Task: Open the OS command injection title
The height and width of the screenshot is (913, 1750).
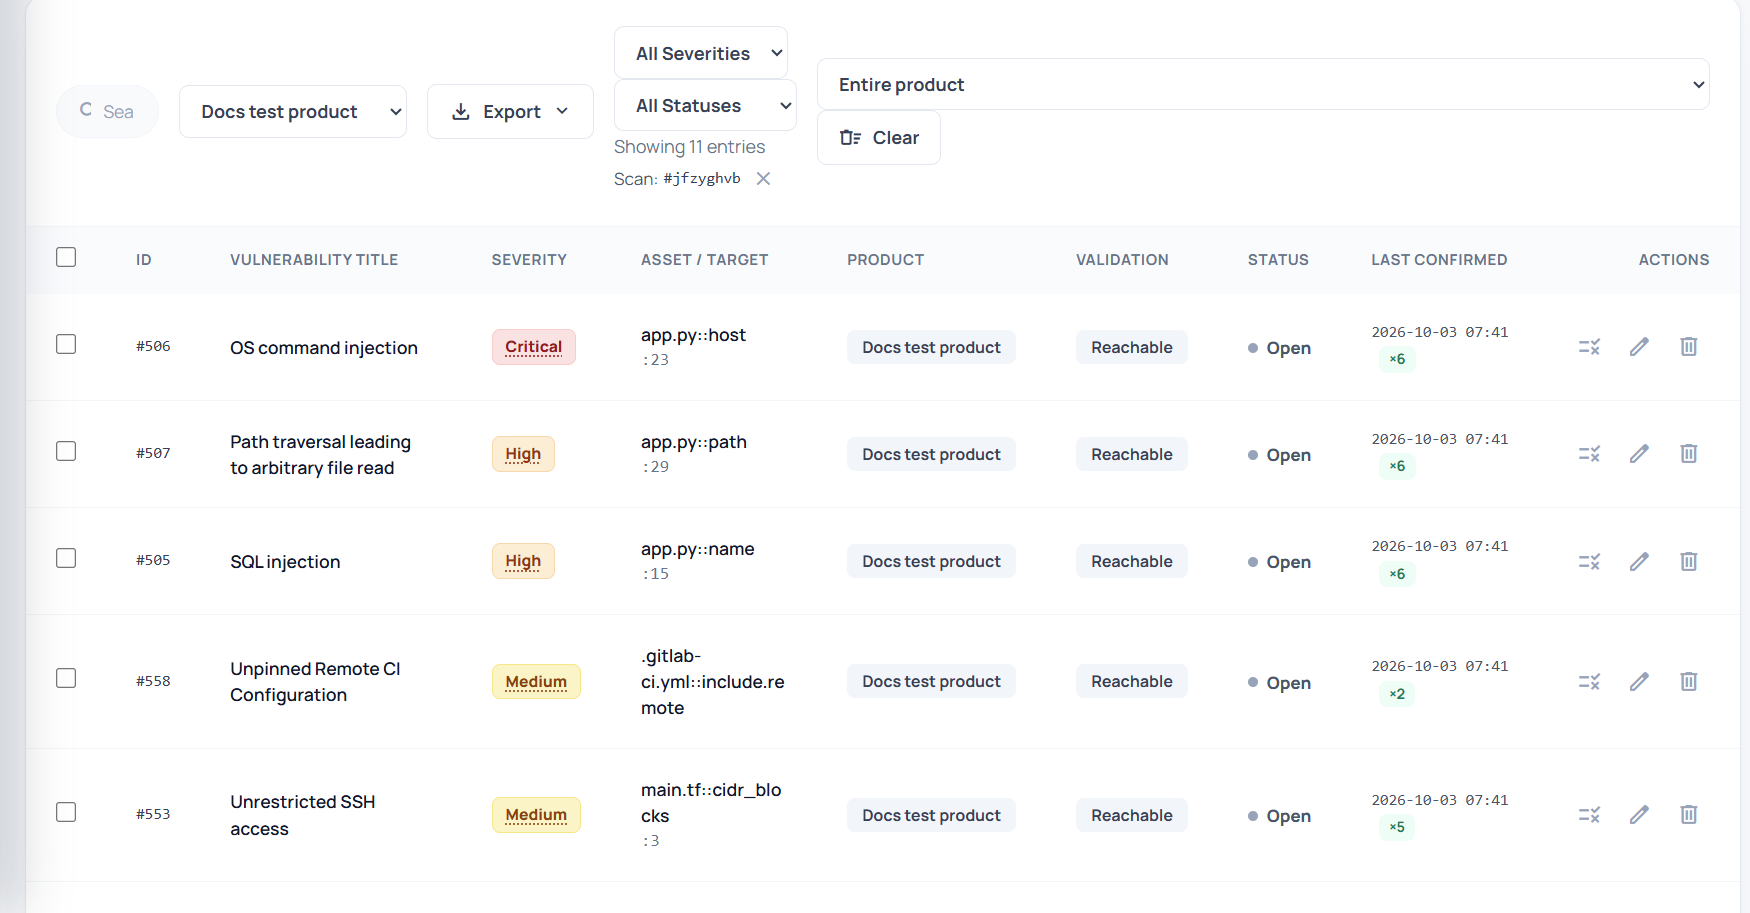Action: point(324,348)
